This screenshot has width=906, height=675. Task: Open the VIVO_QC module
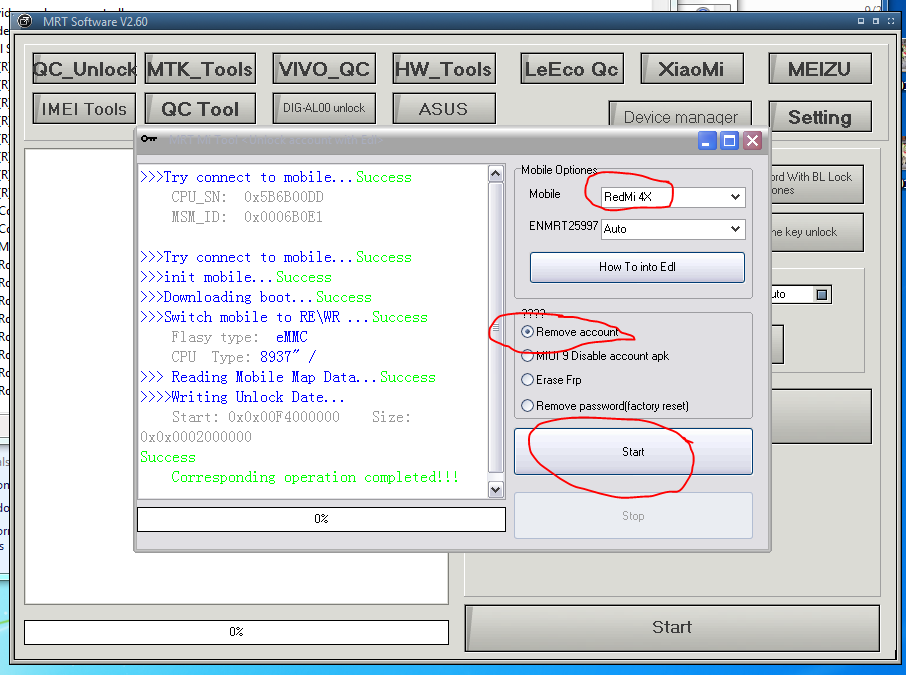click(x=324, y=69)
